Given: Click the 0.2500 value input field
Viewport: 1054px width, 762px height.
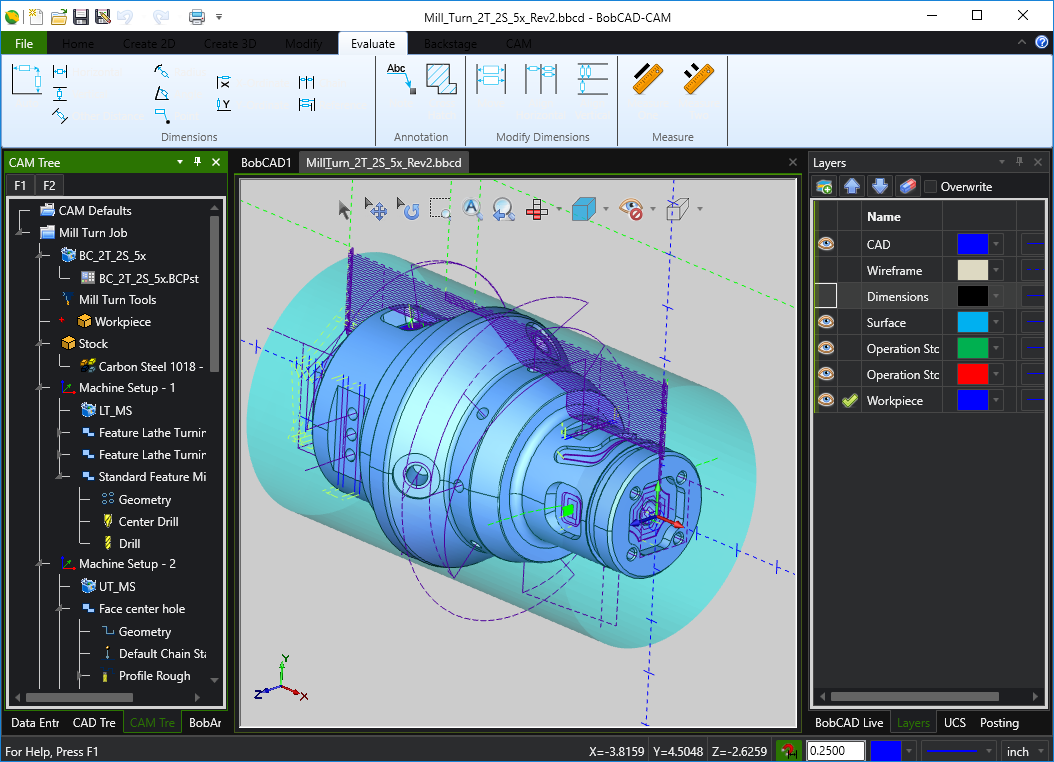Looking at the screenshot, I should click(835, 751).
